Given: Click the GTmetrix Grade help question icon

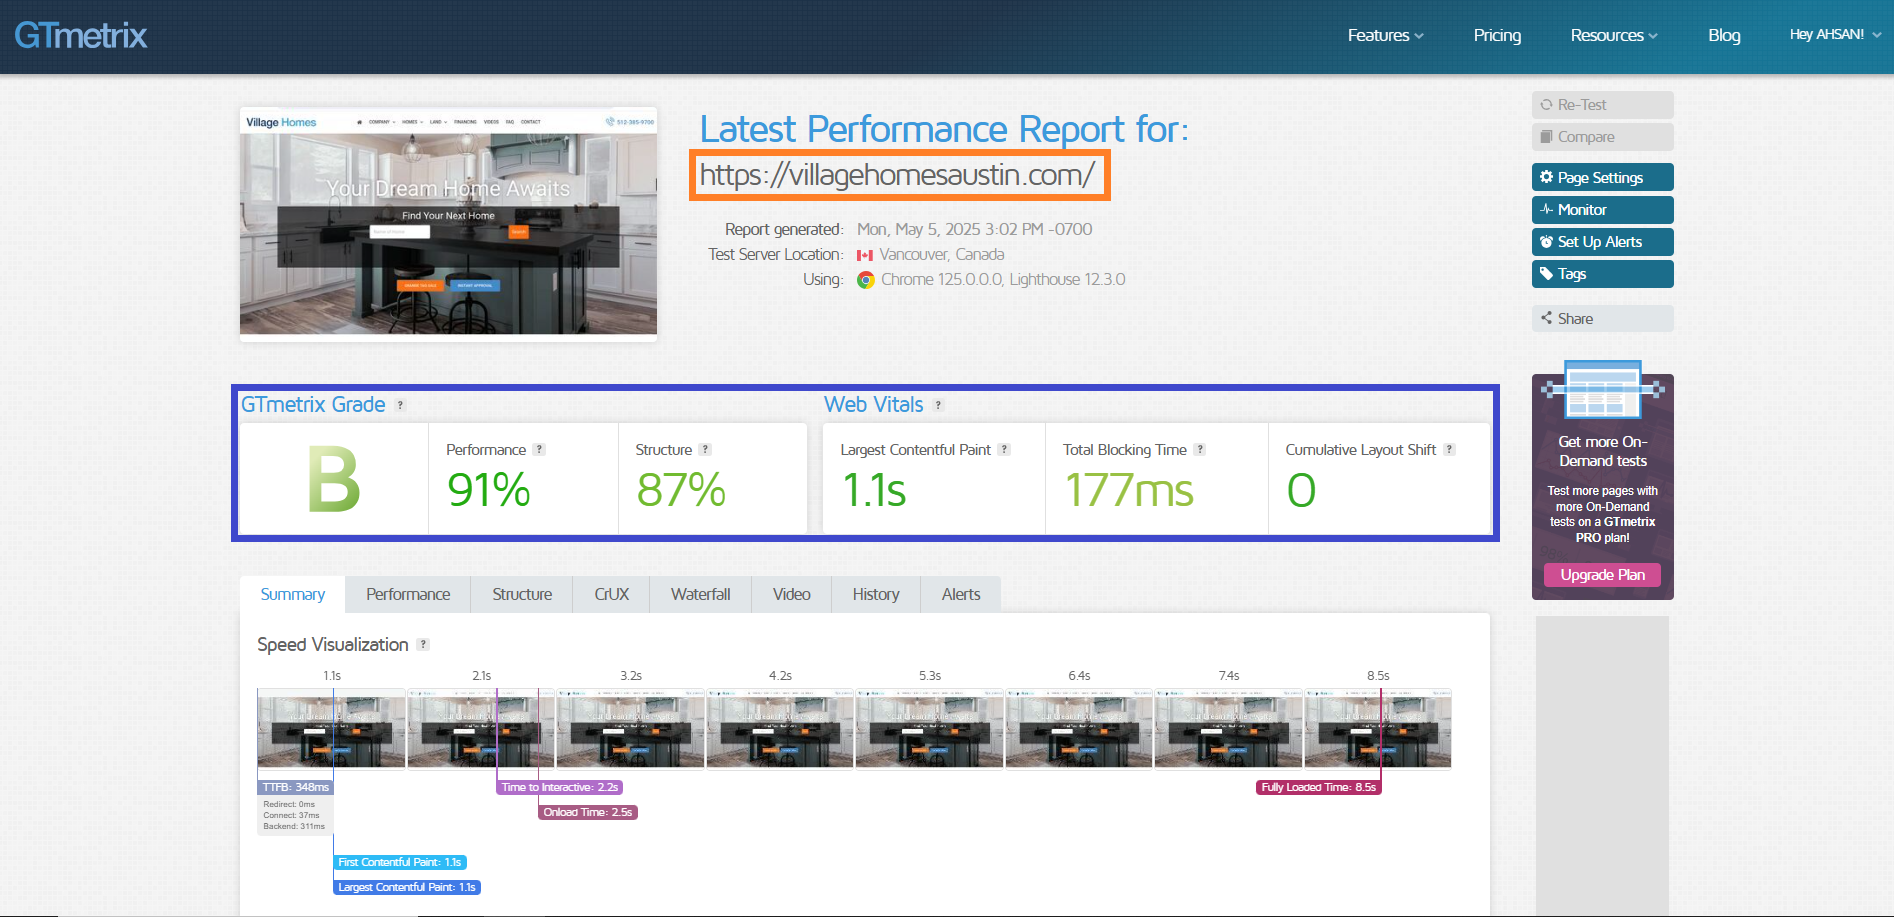Looking at the screenshot, I should click(400, 405).
